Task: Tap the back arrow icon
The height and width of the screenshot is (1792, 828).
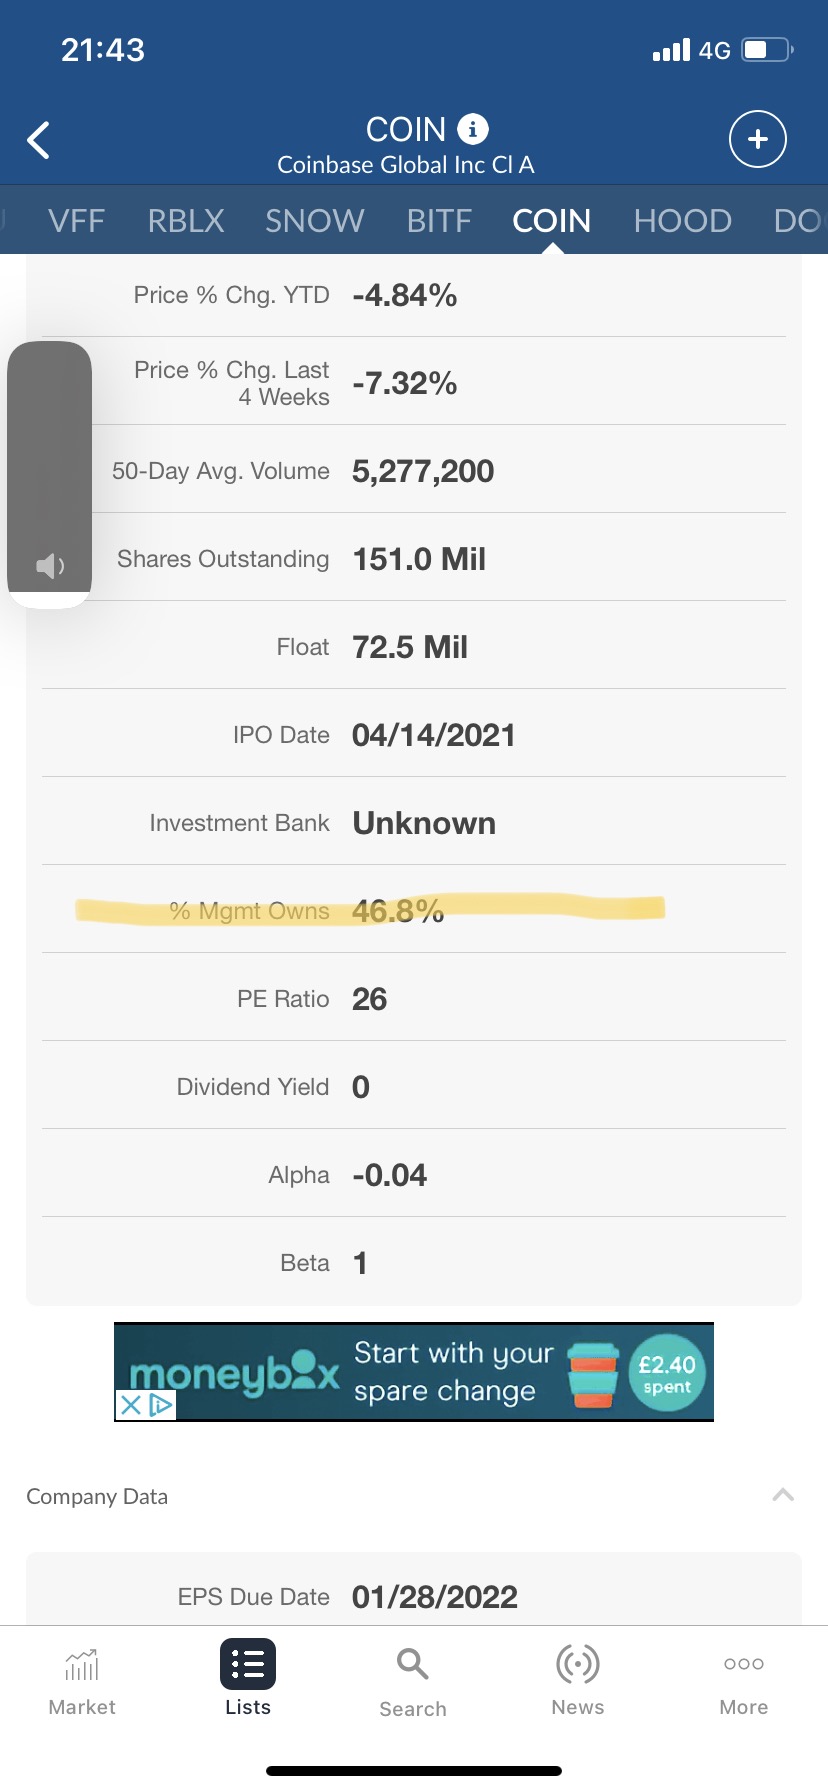Action: (x=39, y=140)
